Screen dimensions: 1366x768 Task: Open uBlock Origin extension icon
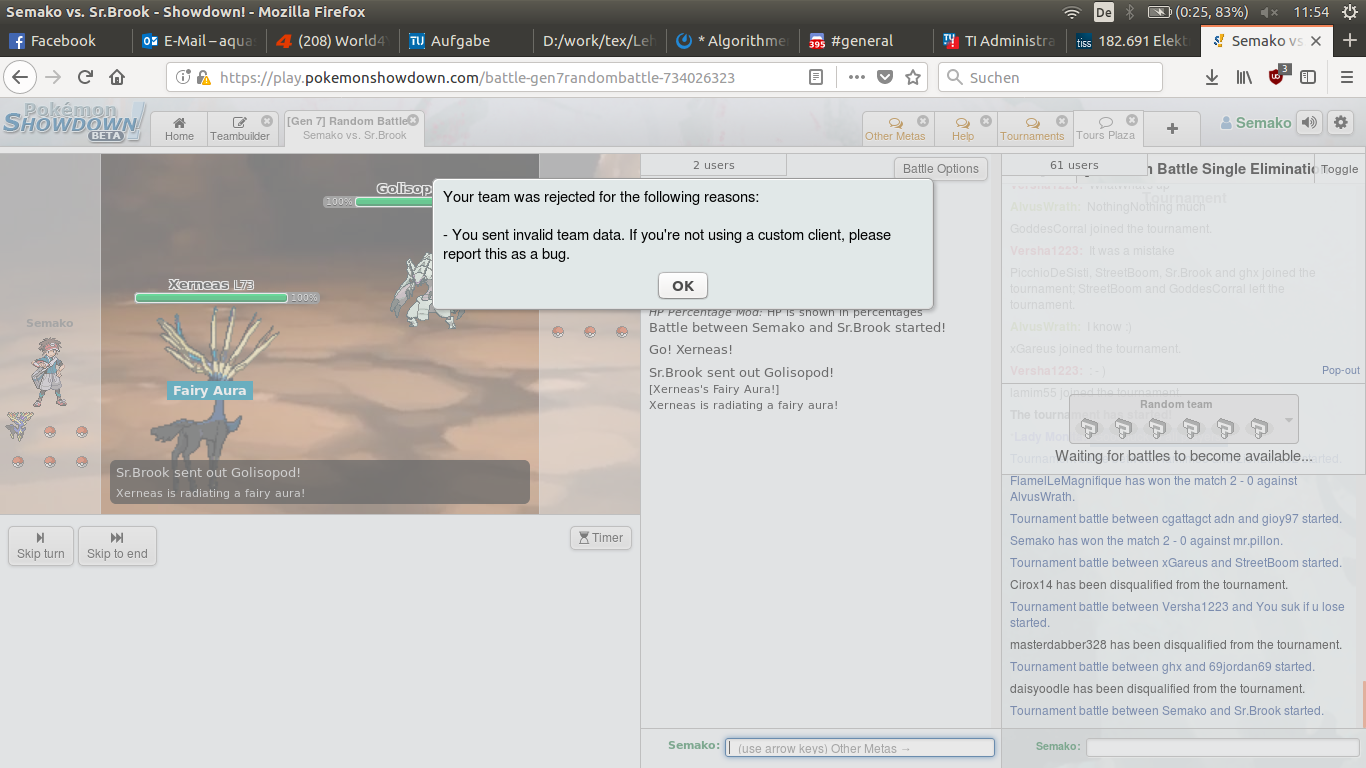[1278, 76]
